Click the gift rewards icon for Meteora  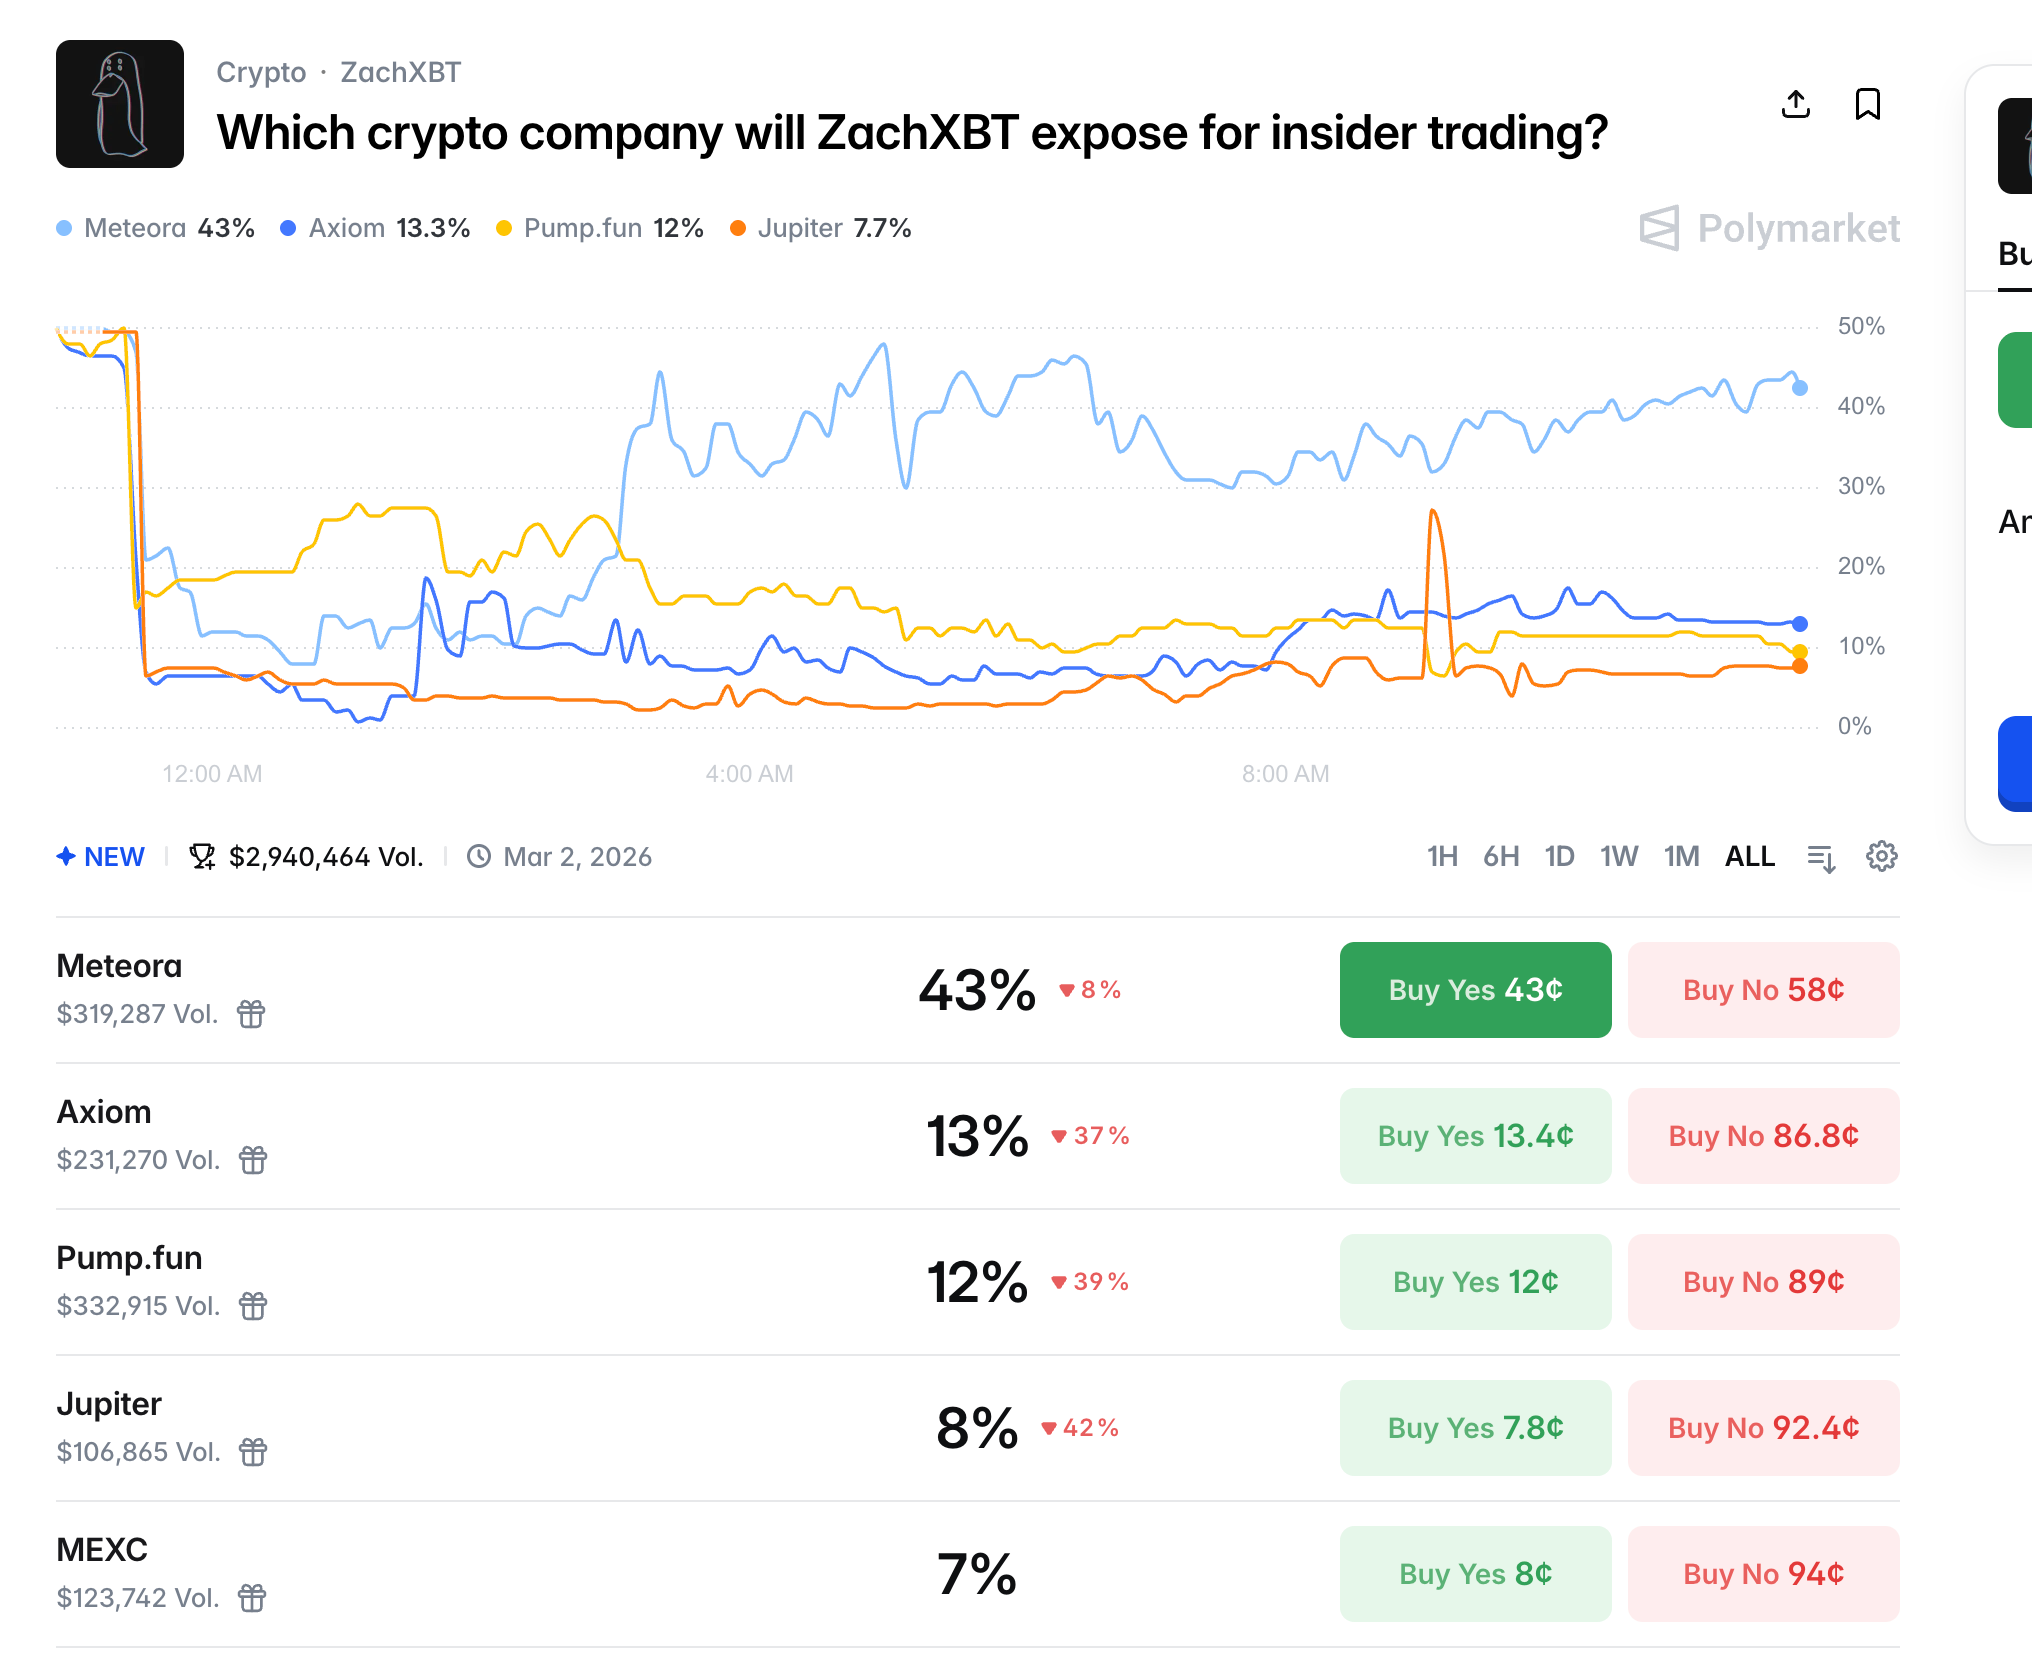pos(251,1014)
